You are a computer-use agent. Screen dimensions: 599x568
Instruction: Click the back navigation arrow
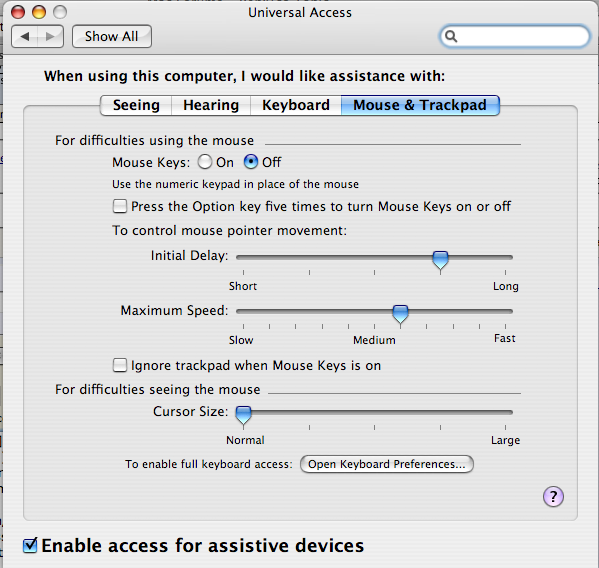25,37
